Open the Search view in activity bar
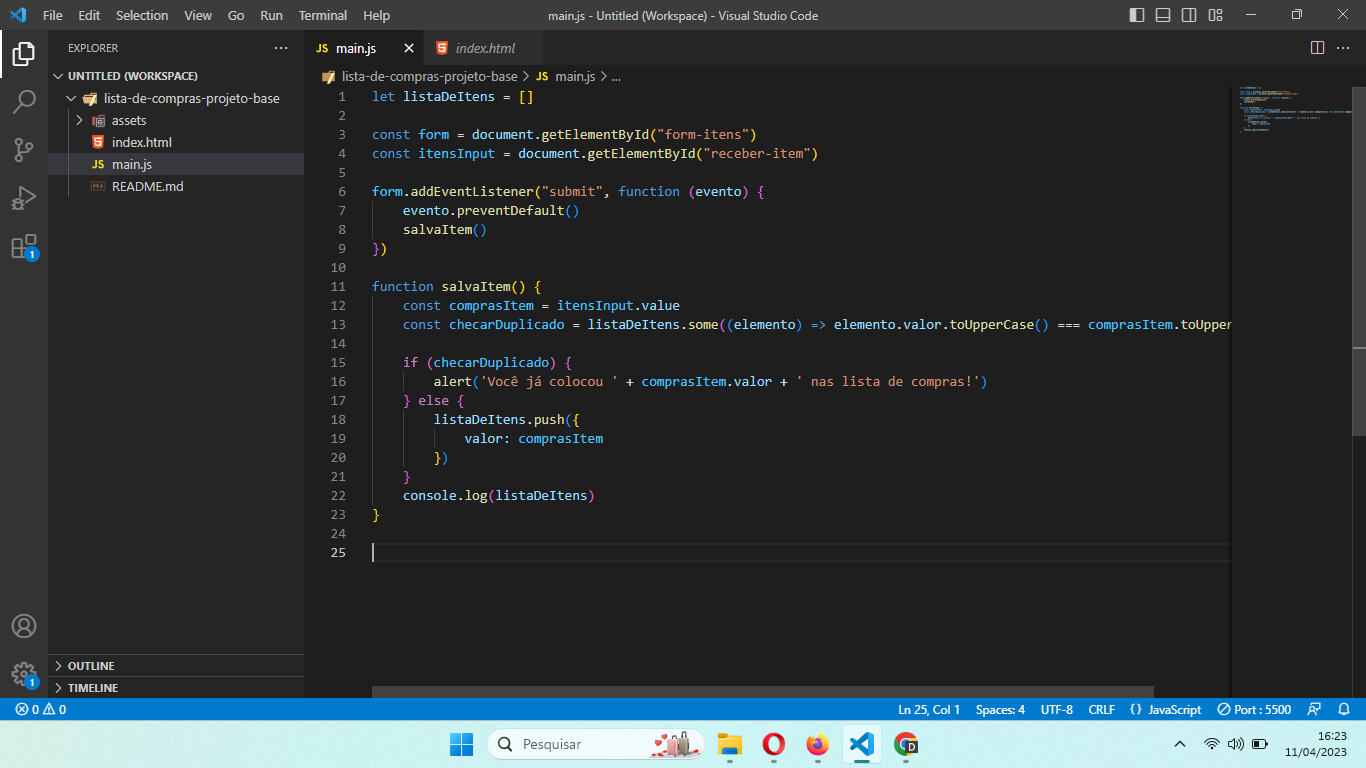This screenshot has width=1366, height=768. tap(24, 102)
